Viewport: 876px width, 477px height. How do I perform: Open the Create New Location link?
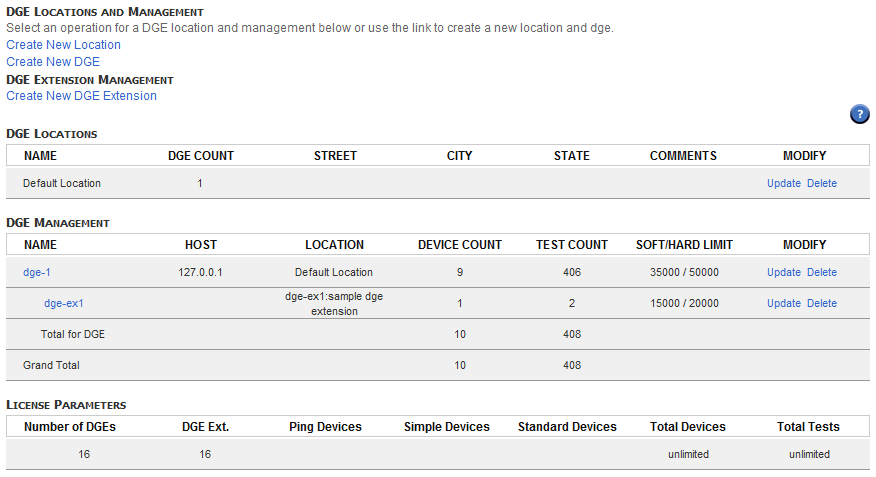63,45
